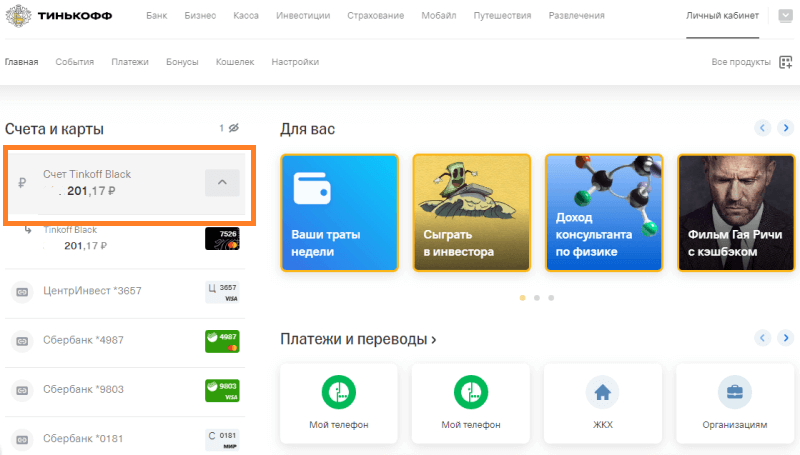Image resolution: width=800 pixels, height=455 pixels.
Task: Click the ЦентрИнвест 3657 Visa card thumbnail
Action: click(x=222, y=292)
